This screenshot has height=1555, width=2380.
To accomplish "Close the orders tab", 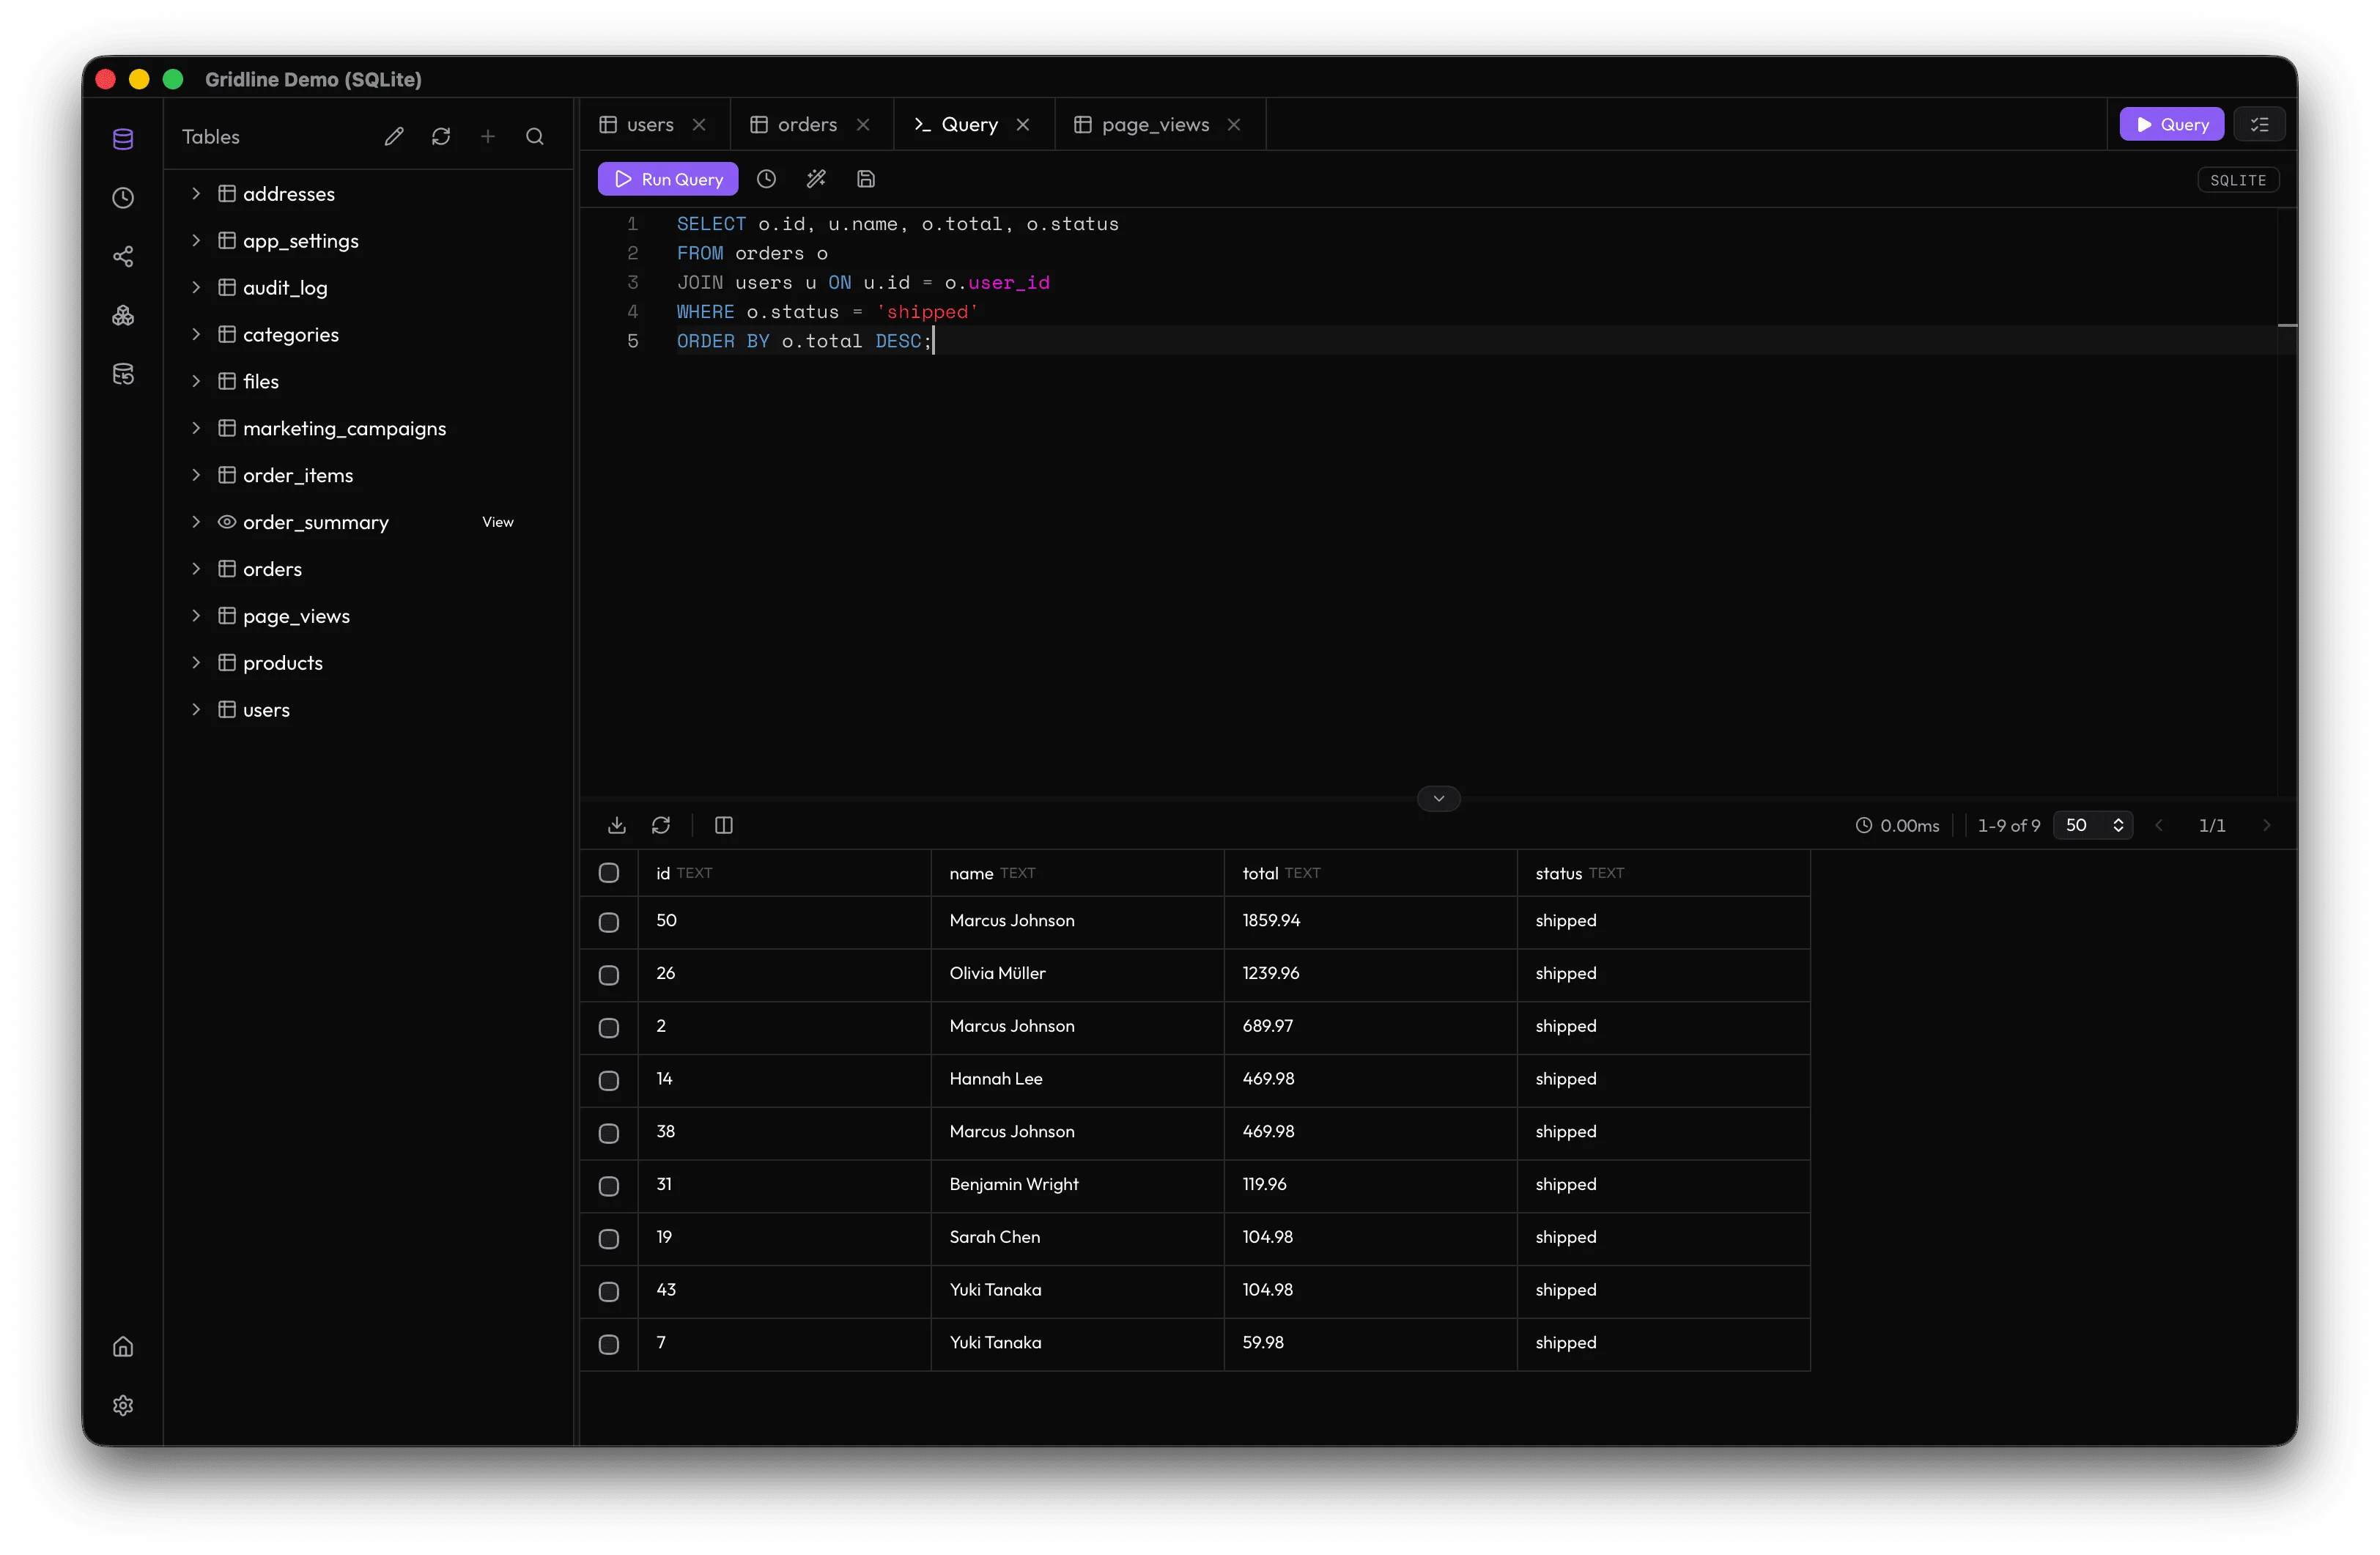I will pos(863,125).
